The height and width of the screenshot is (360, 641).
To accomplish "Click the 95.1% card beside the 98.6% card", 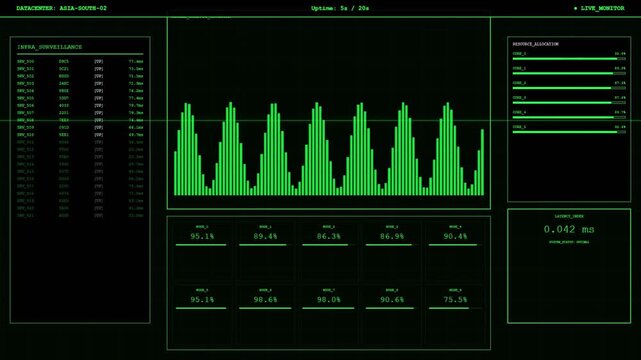I will (x=202, y=315).
